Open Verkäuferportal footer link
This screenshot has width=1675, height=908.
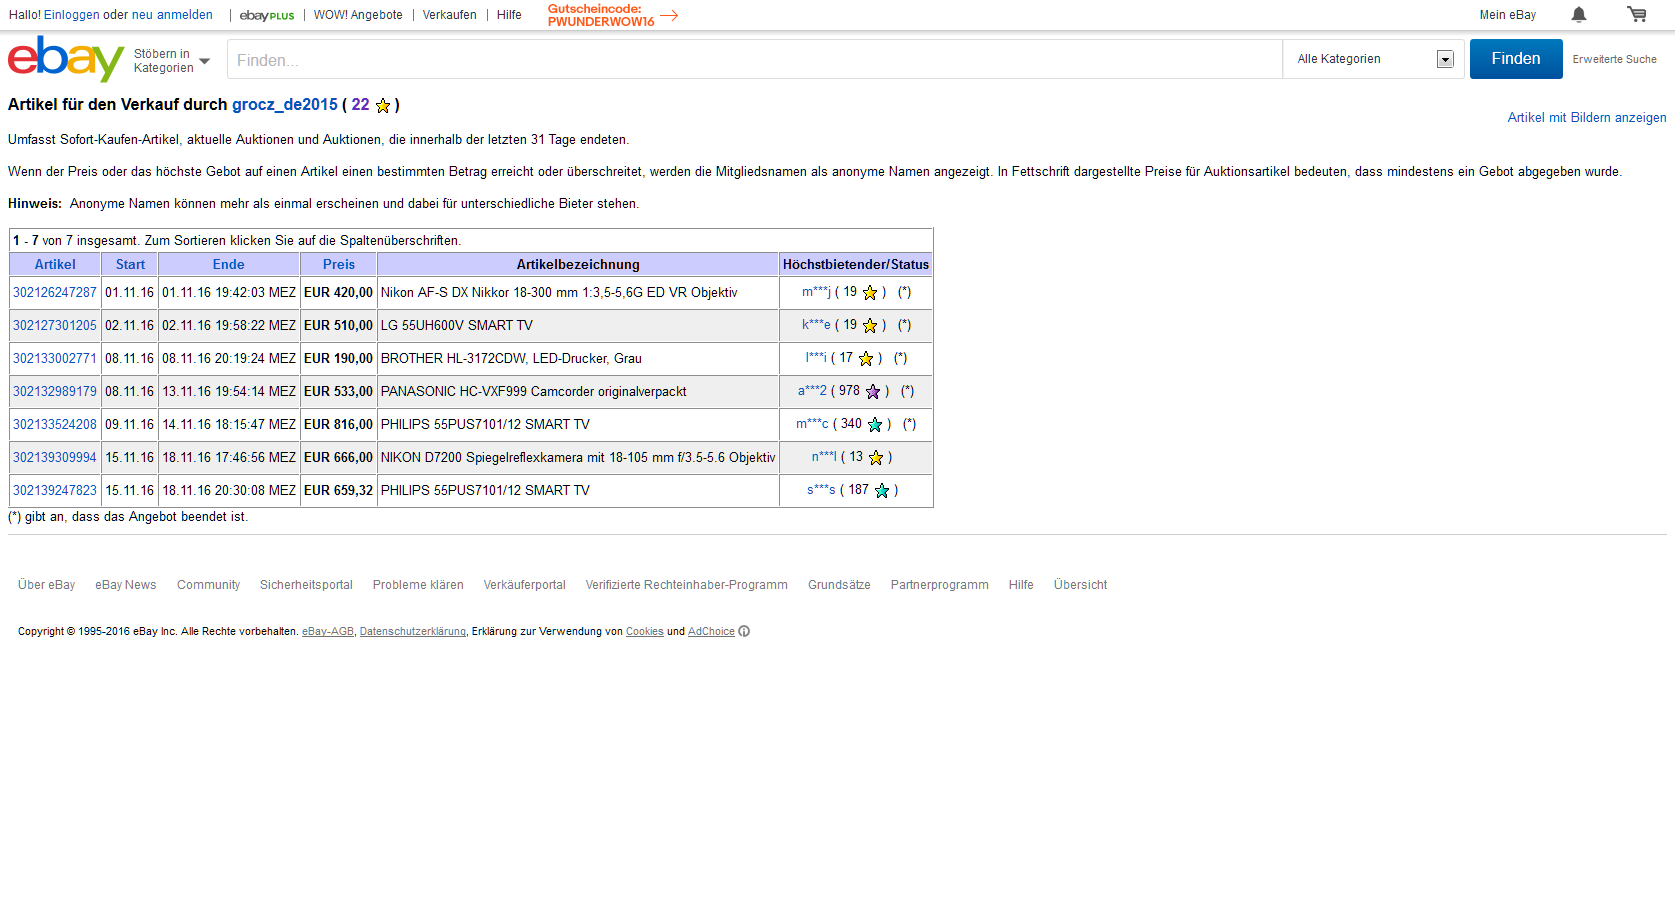[x=524, y=585]
